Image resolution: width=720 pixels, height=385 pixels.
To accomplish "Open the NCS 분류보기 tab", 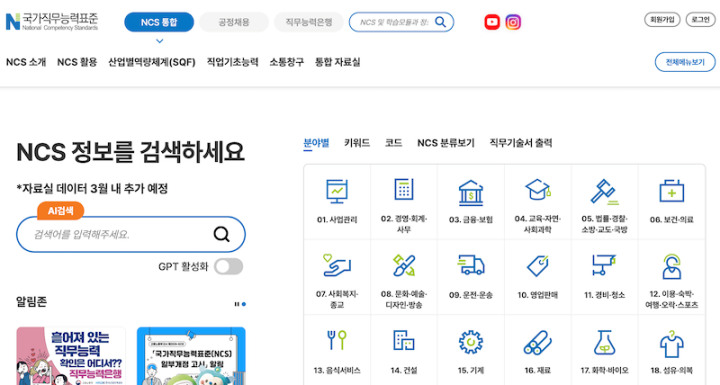I will 446,143.
